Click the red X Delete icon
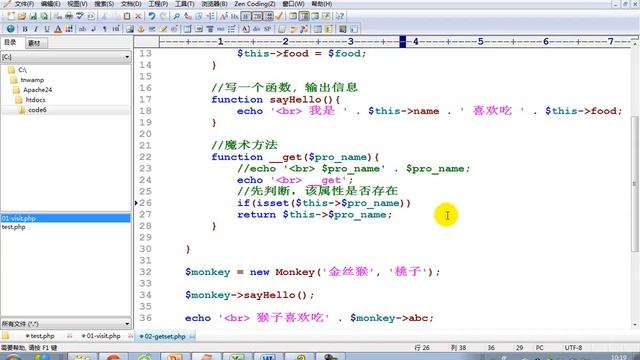Image resolution: width=640 pixels, height=360 pixels. click(x=138, y=16)
